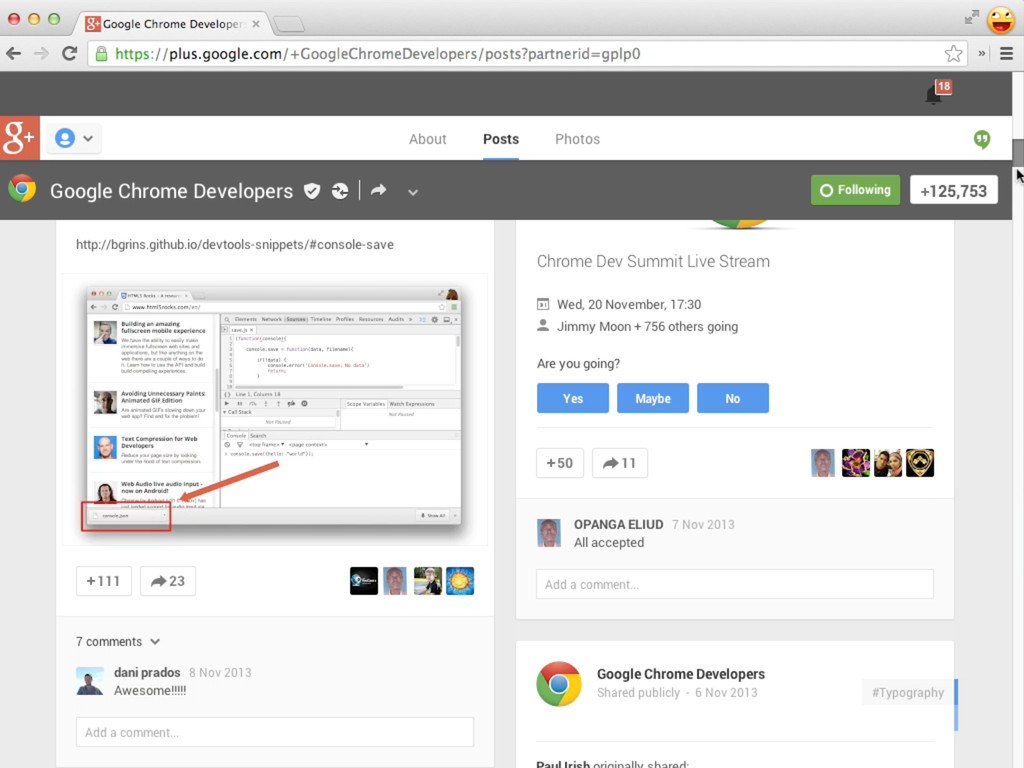Screen dimensions: 1024x768
Task: Open the notifications bell with 18 badge
Action: (934, 95)
